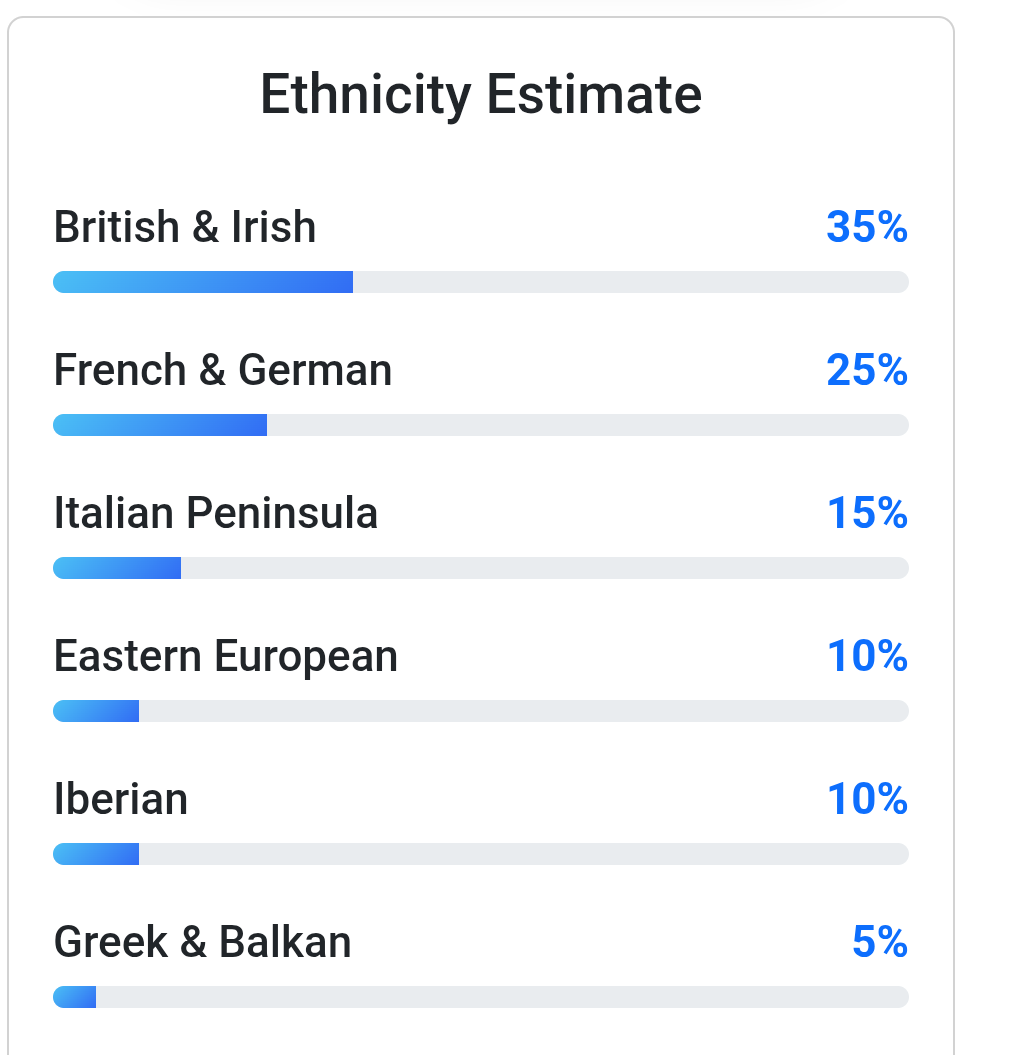
Task: Click the 25% value for French & German
Action: (x=866, y=370)
